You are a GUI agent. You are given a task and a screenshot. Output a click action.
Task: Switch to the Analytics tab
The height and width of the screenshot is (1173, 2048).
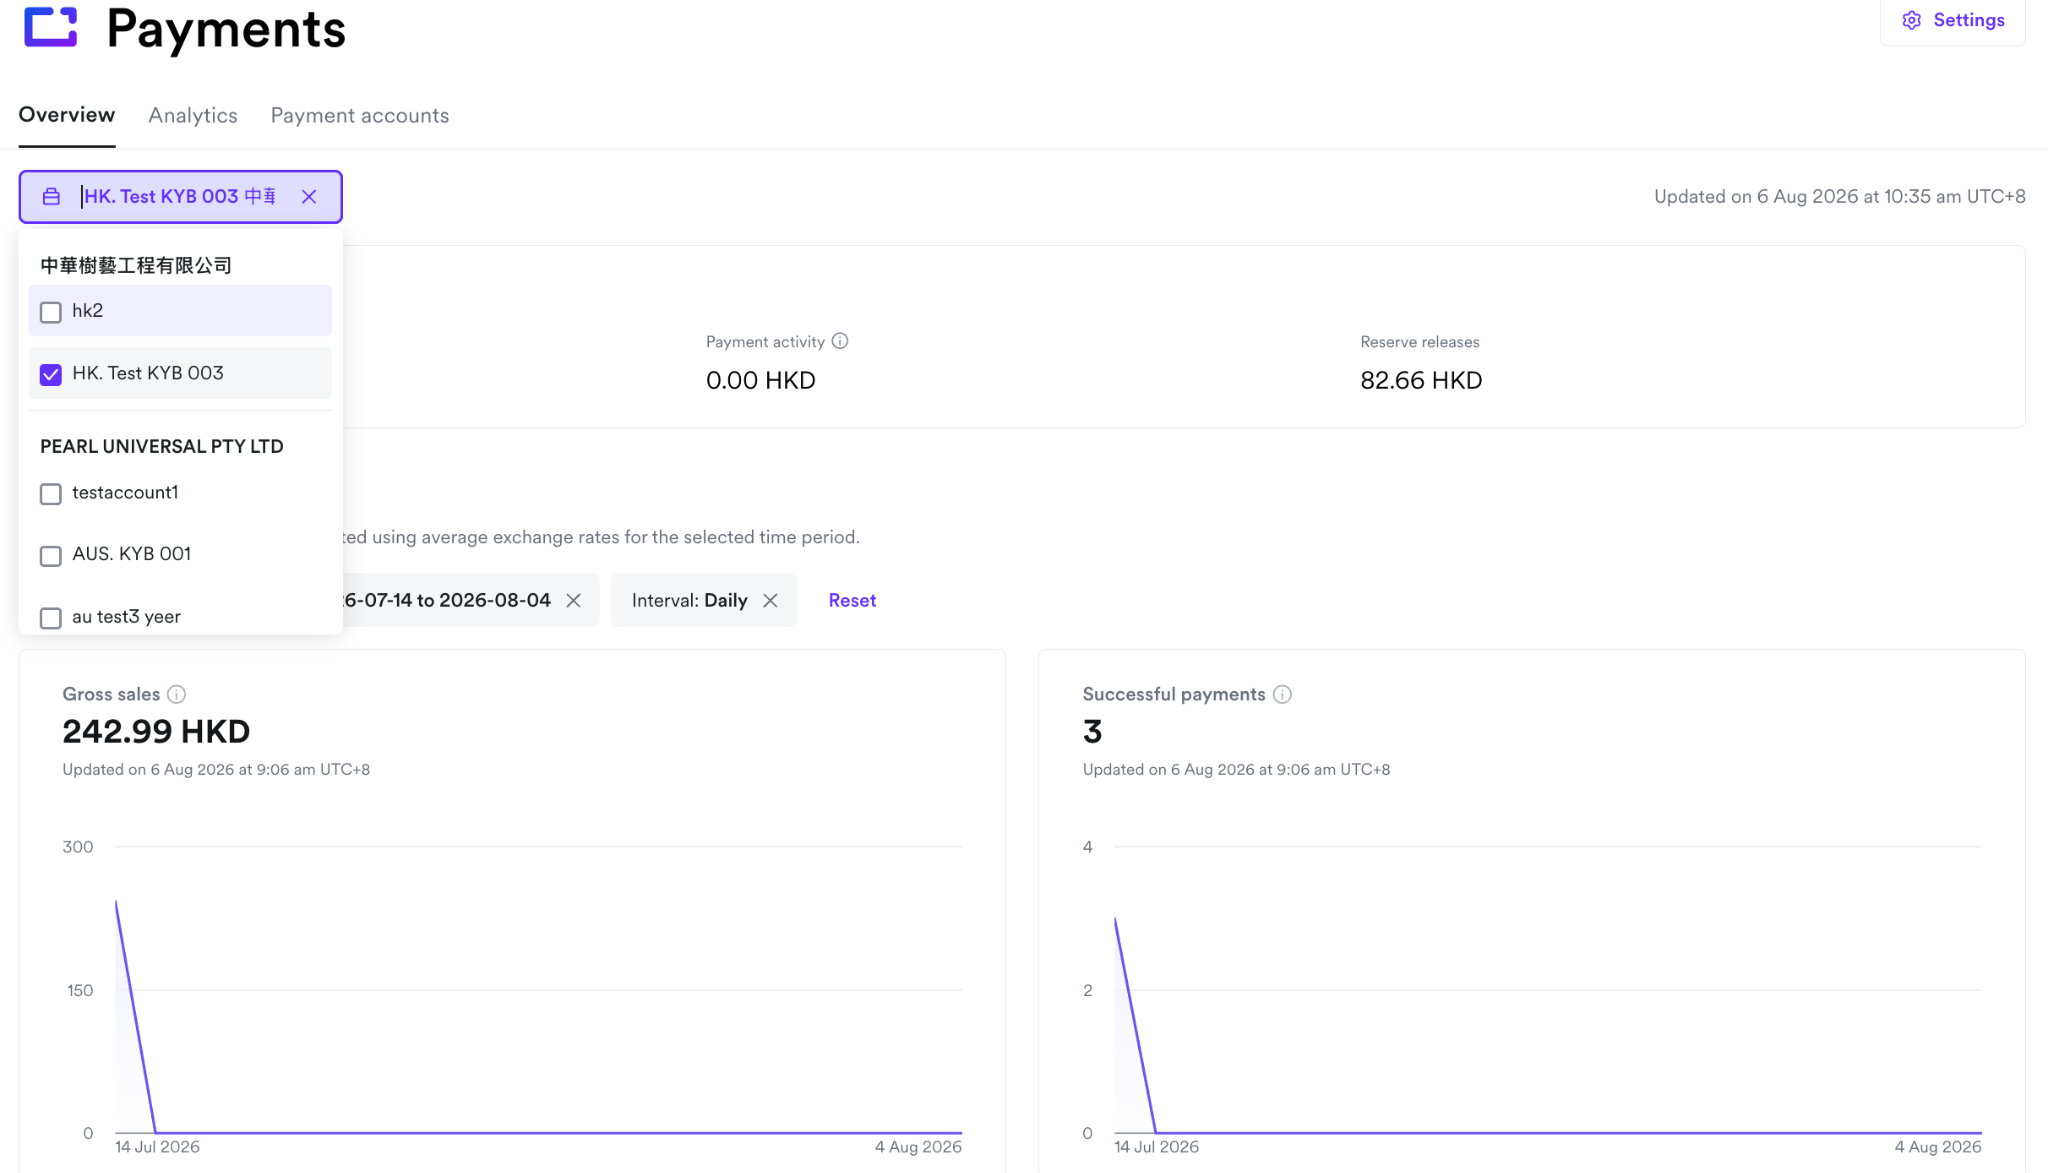pyautogui.click(x=193, y=115)
